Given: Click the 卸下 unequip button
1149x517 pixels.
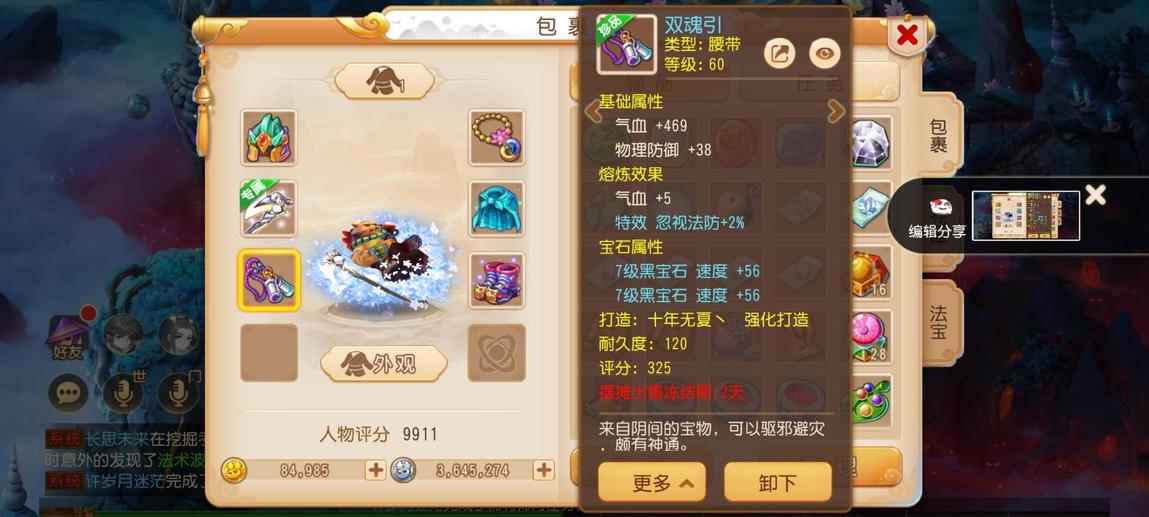Looking at the screenshot, I should tap(778, 482).
